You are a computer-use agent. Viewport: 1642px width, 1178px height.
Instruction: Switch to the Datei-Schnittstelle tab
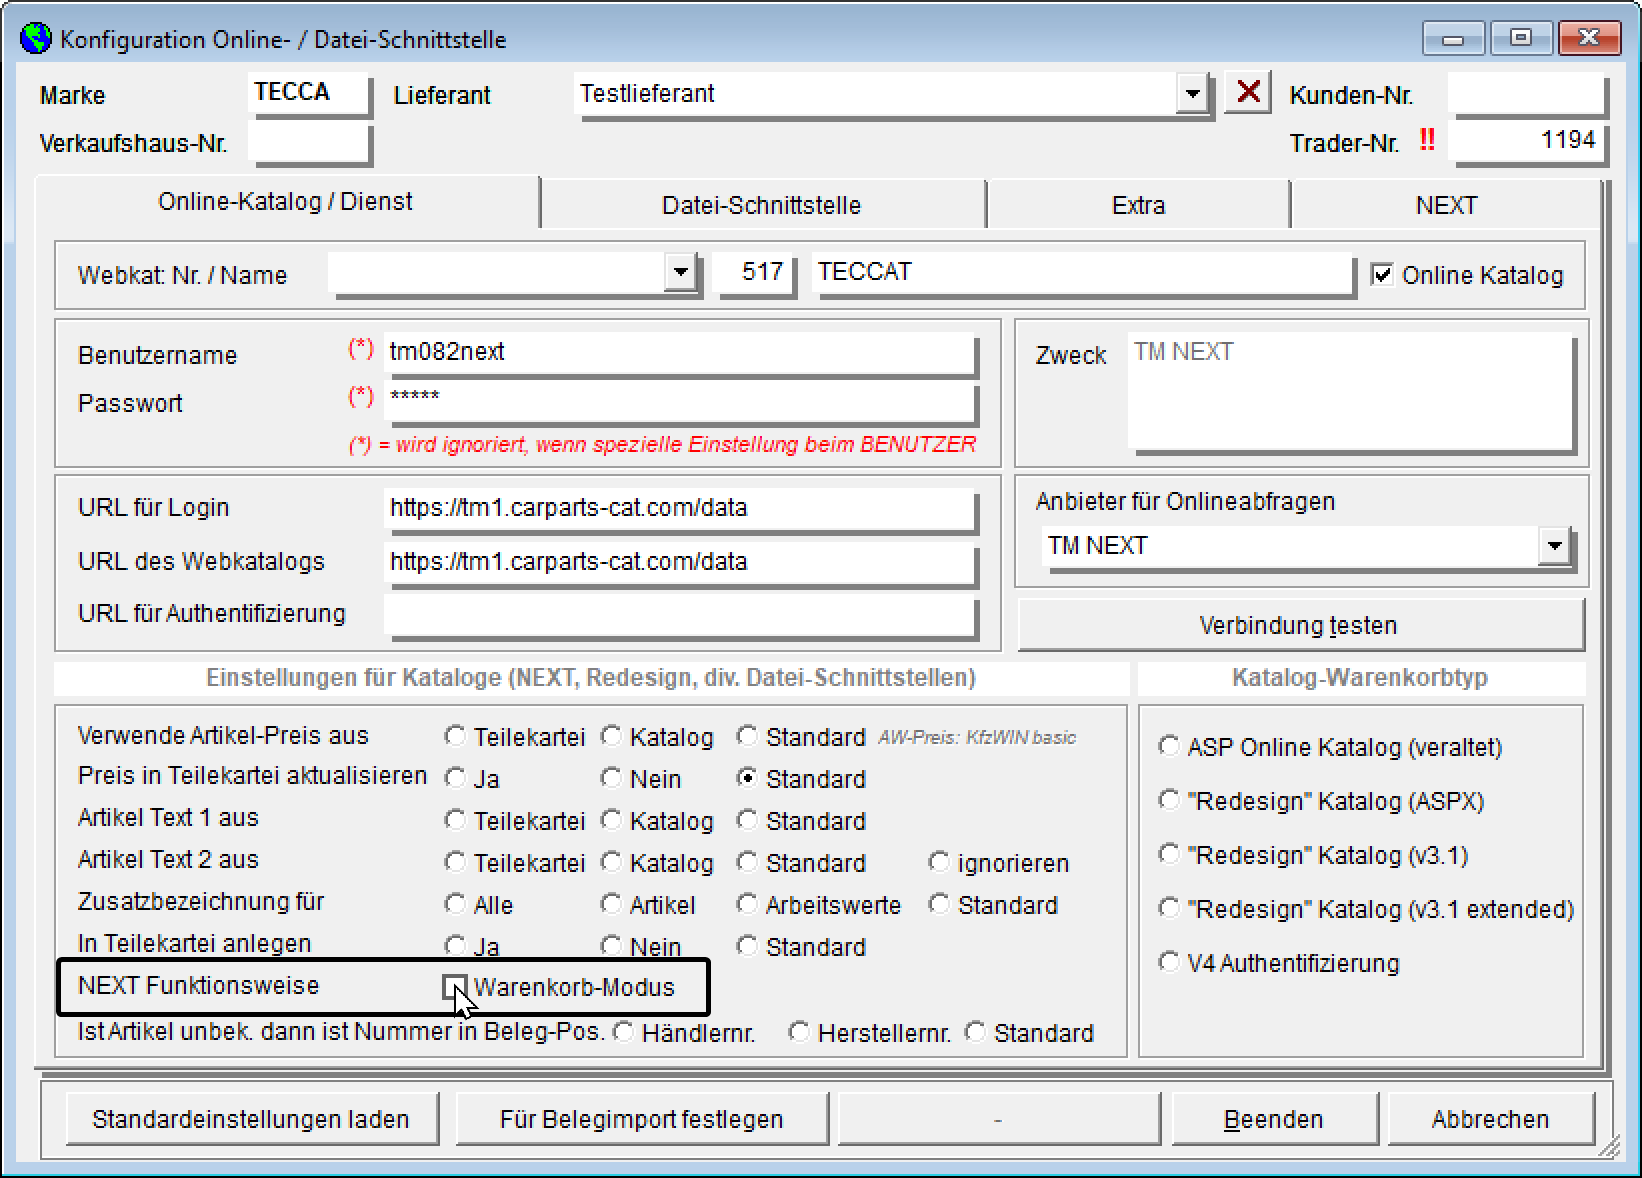[761, 205]
